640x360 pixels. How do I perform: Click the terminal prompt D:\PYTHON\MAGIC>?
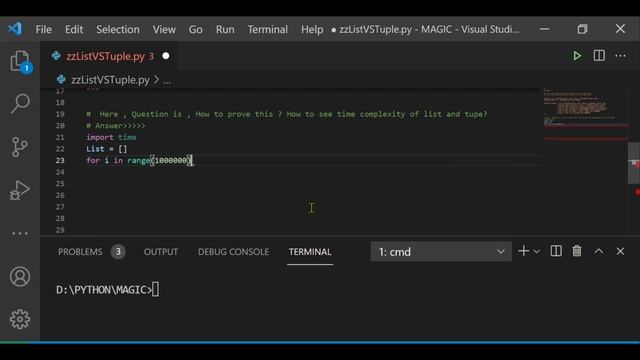click(104, 290)
